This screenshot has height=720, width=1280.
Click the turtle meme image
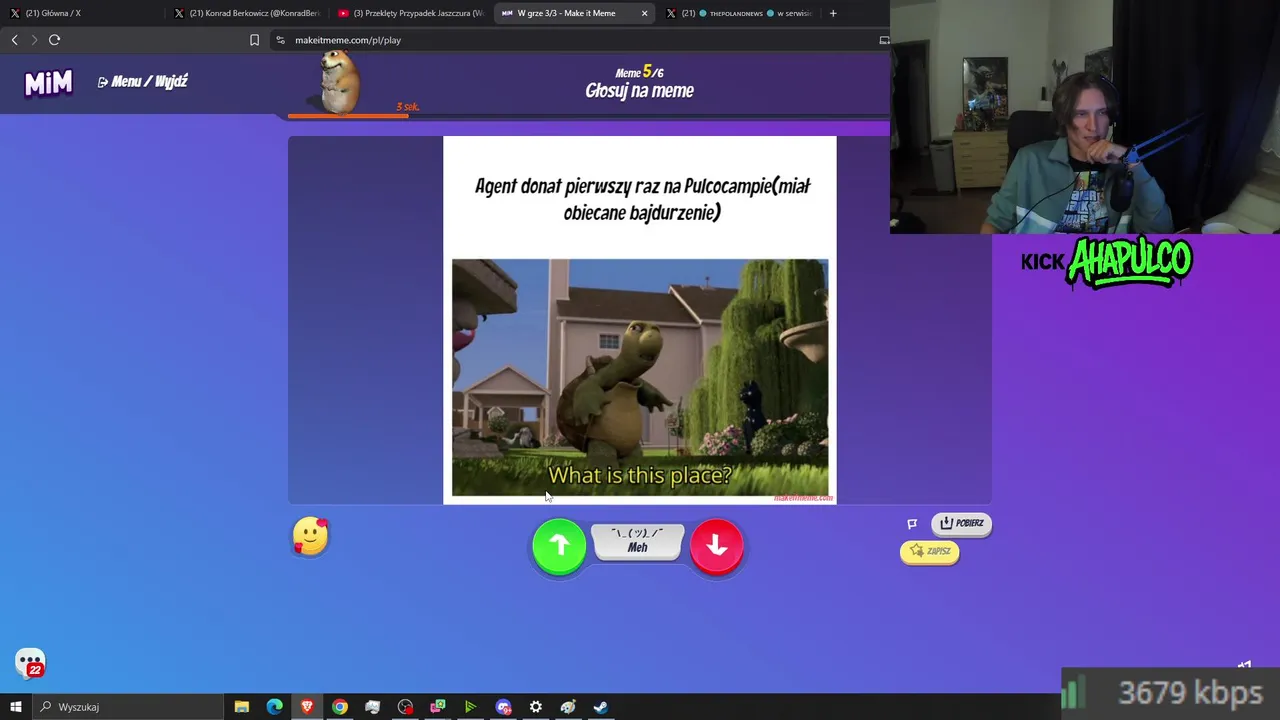[640, 377]
